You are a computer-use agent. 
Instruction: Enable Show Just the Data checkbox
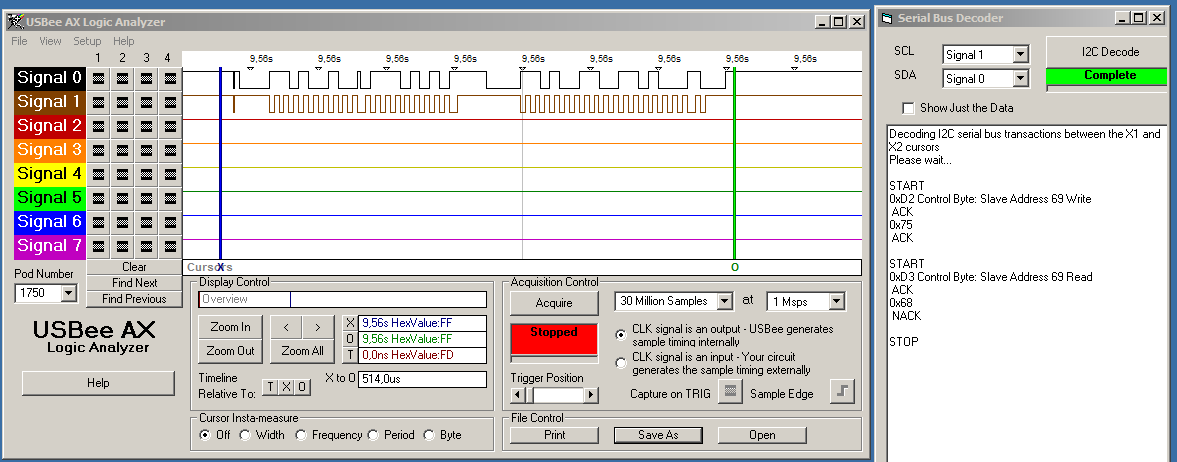click(x=908, y=108)
